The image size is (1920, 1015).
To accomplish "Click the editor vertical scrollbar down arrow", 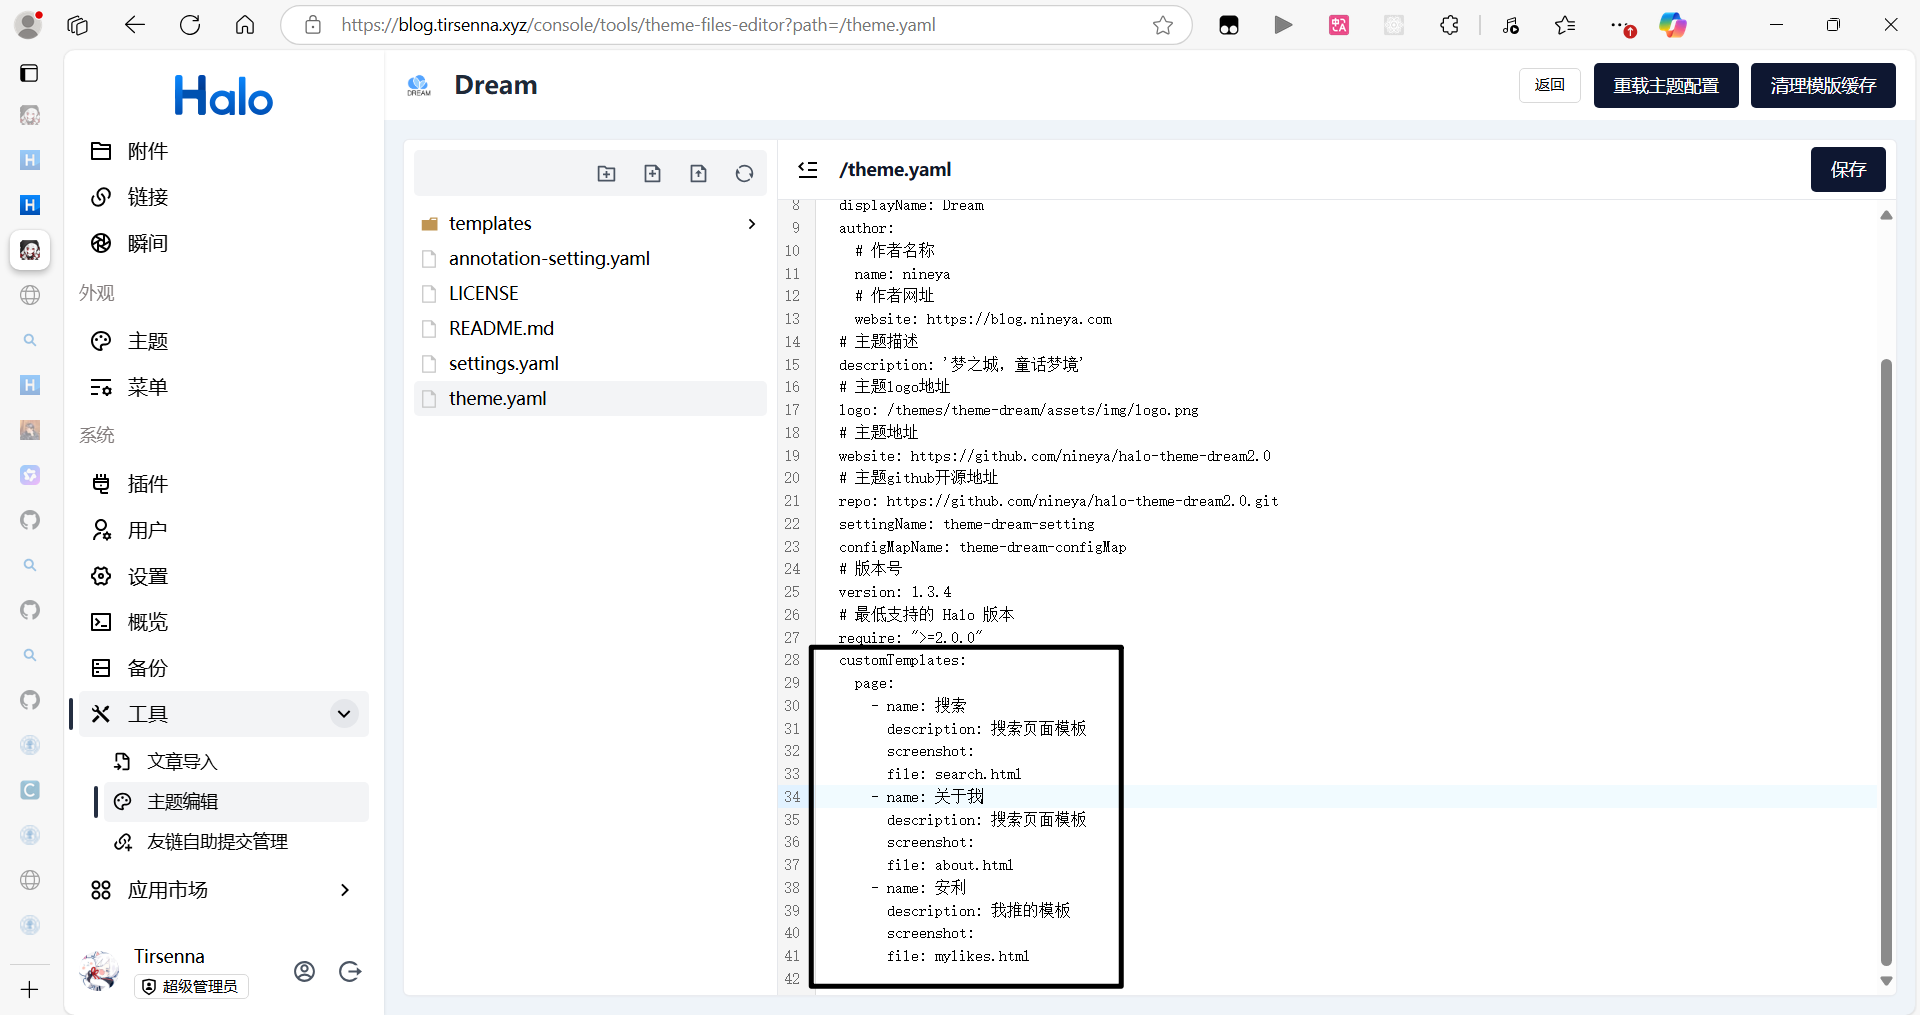I will tap(1886, 981).
